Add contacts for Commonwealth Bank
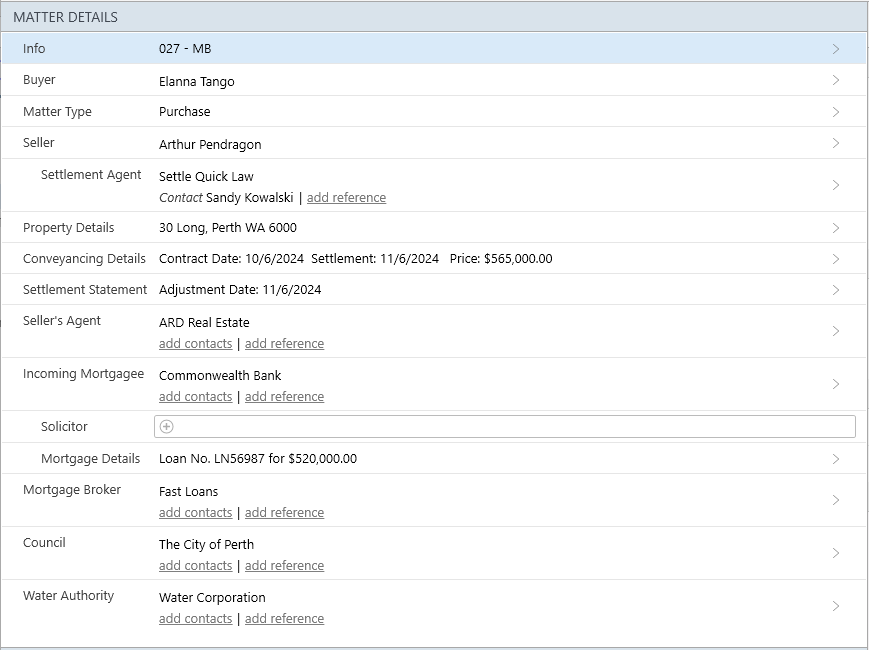869x650 pixels. point(195,397)
